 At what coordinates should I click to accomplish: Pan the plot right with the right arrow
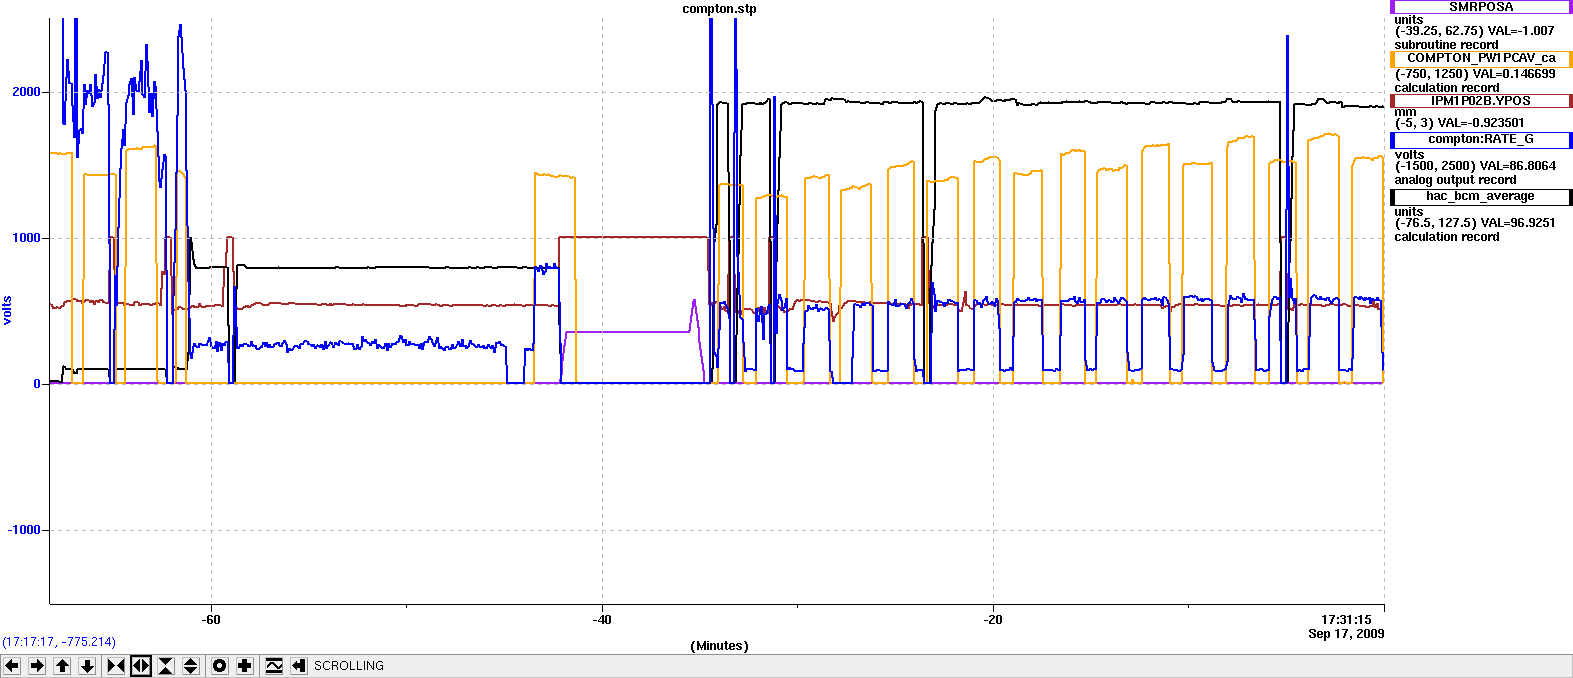pyautogui.click(x=37, y=666)
